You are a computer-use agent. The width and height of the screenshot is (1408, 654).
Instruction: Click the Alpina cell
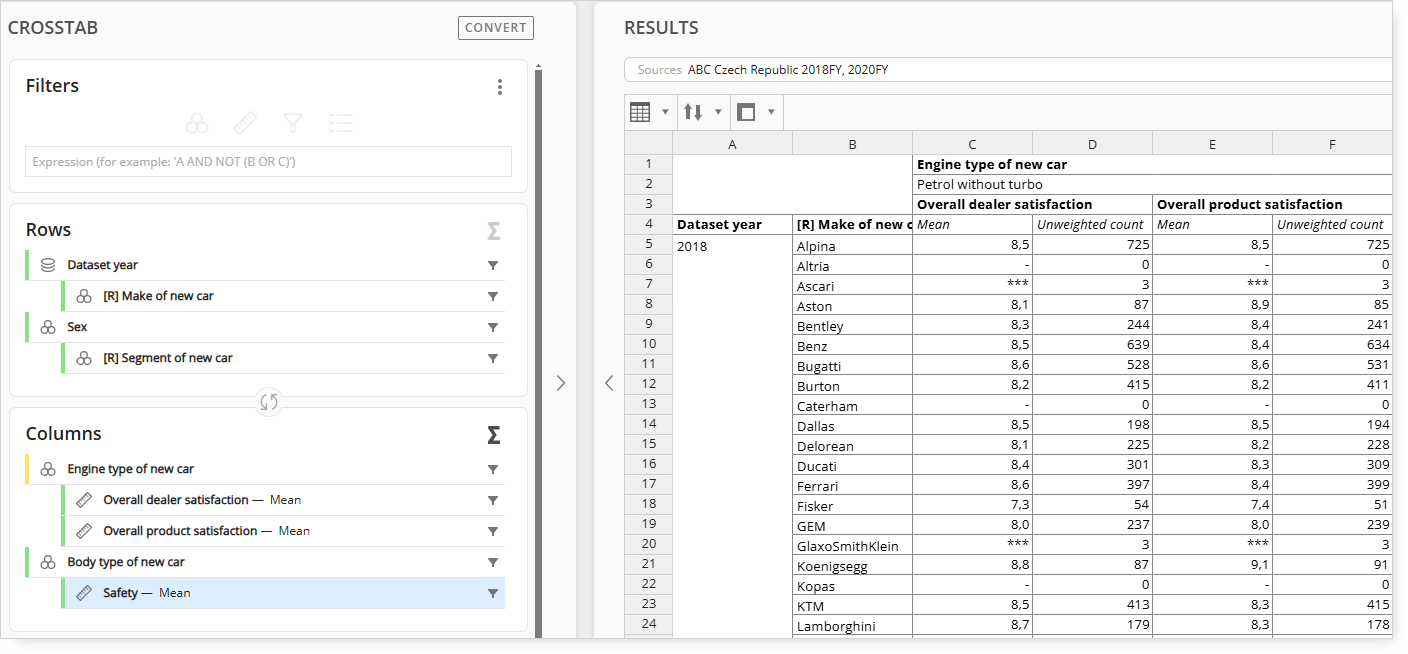click(852, 245)
